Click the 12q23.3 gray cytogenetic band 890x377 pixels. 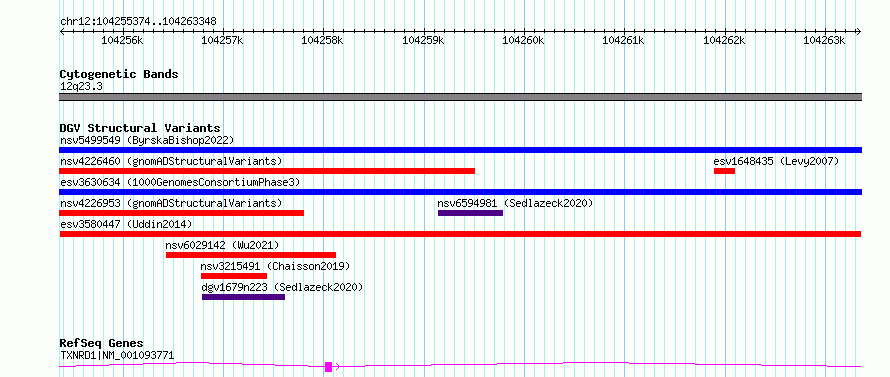460,97
